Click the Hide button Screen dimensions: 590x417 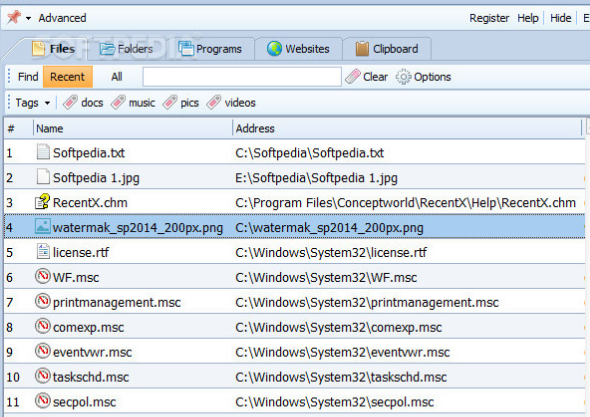tap(560, 18)
